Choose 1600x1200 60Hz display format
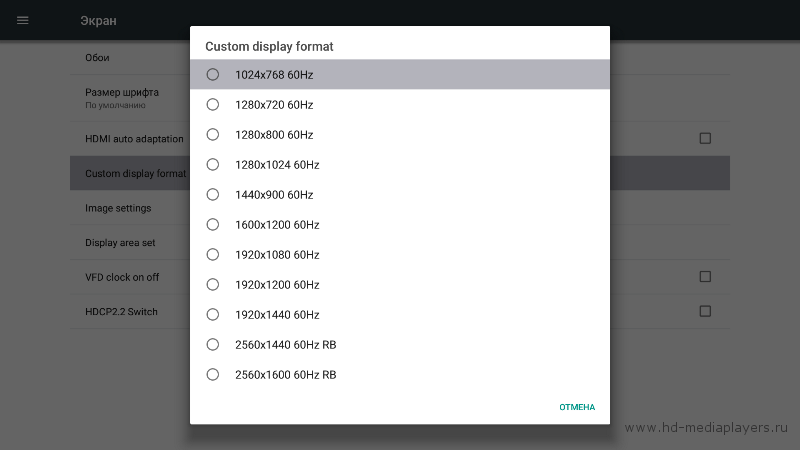Viewport: 800px width, 450px height. point(399,224)
